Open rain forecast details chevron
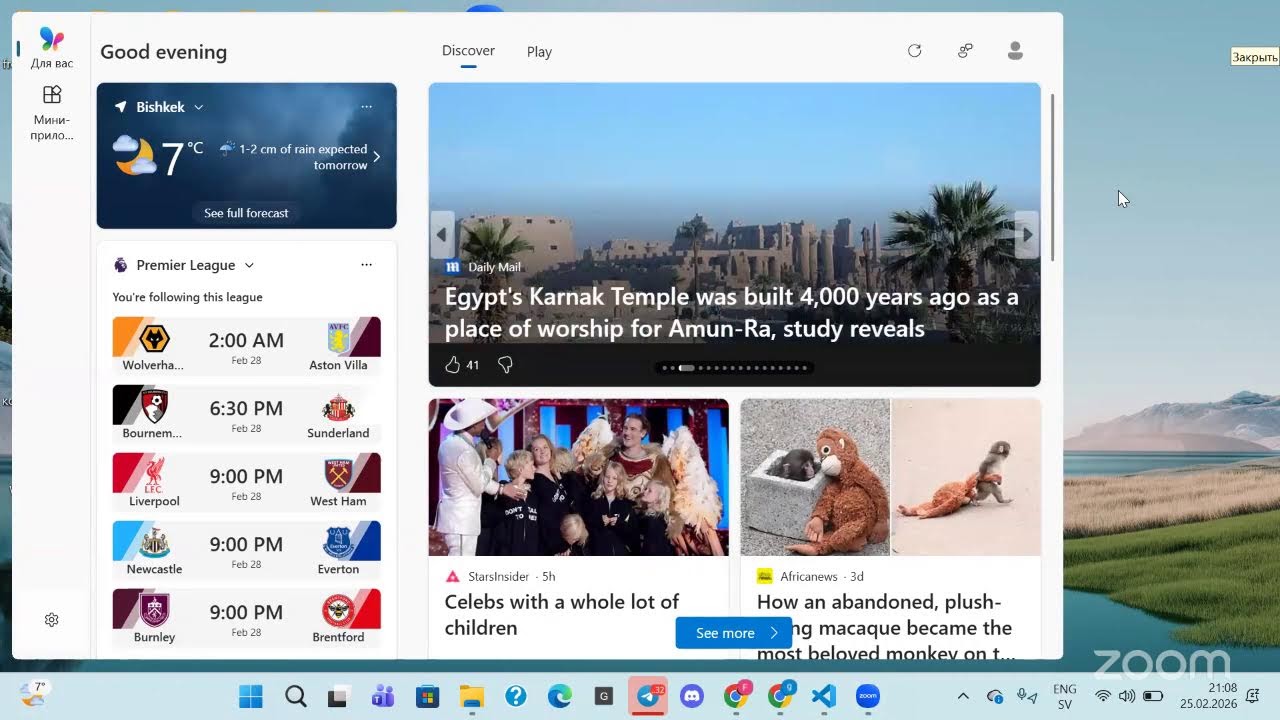The width and height of the screenshot is (1280, 720). pyautogui.click(x=376, y=157)
